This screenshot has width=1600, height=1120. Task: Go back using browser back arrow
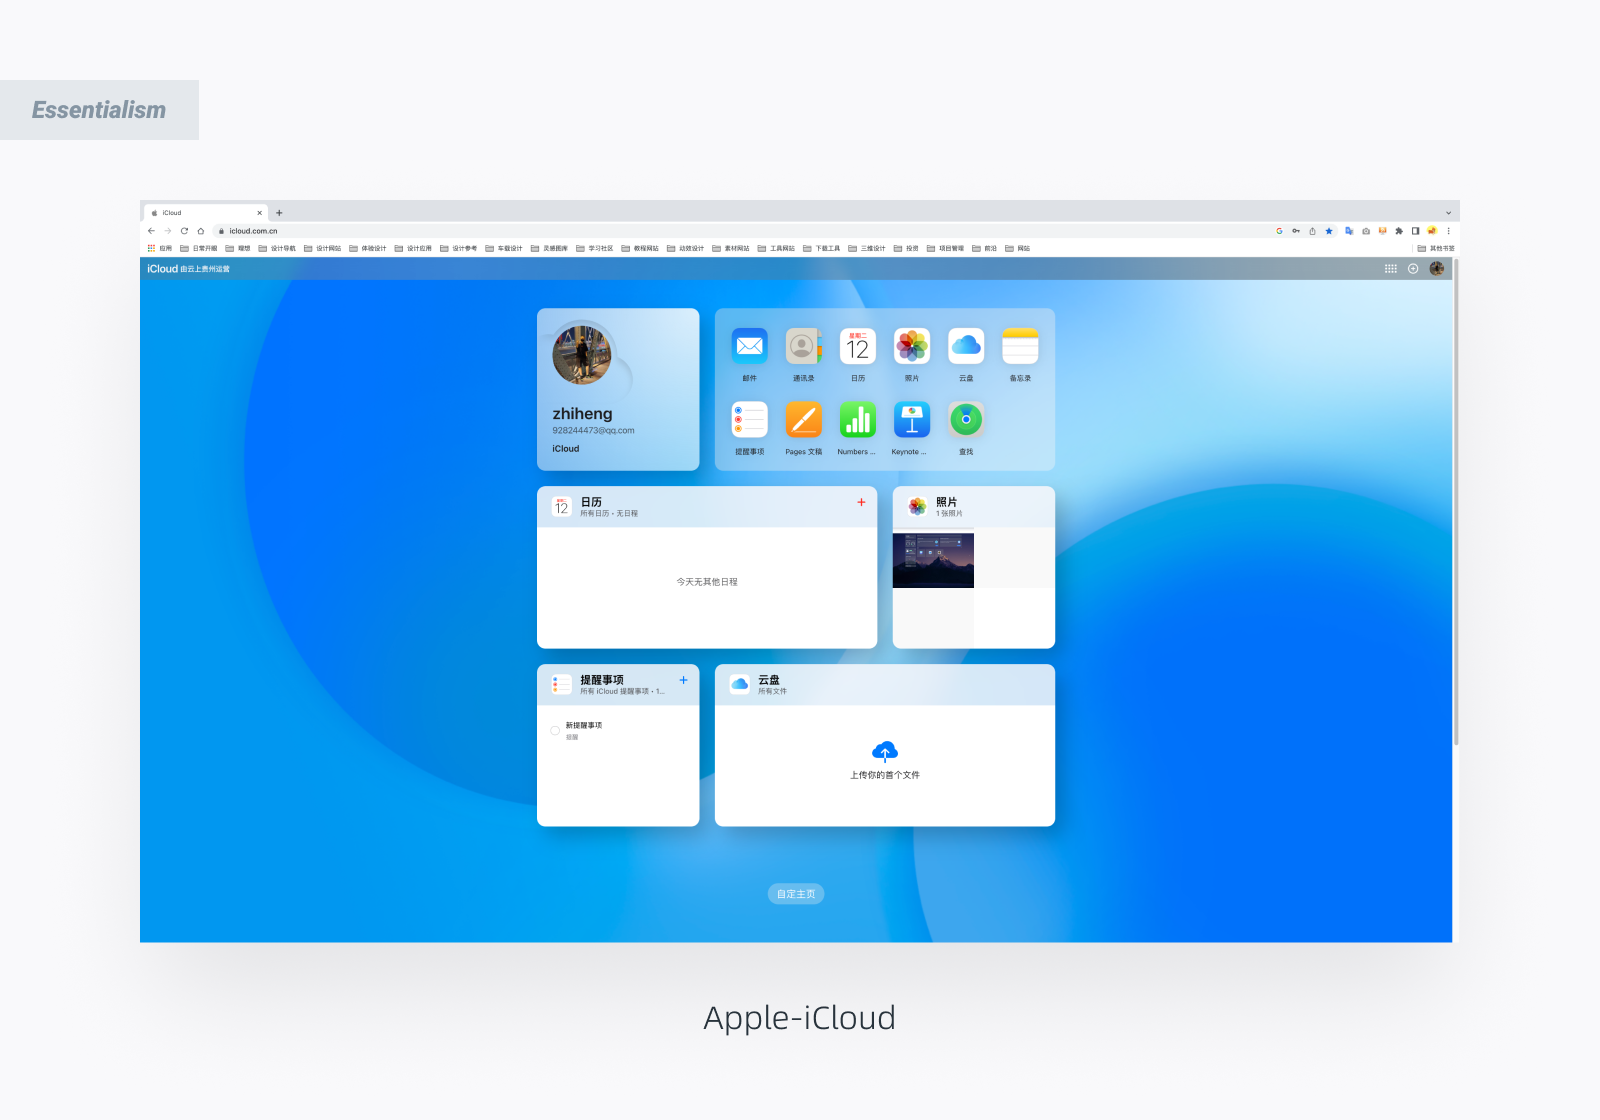(152, 231)
